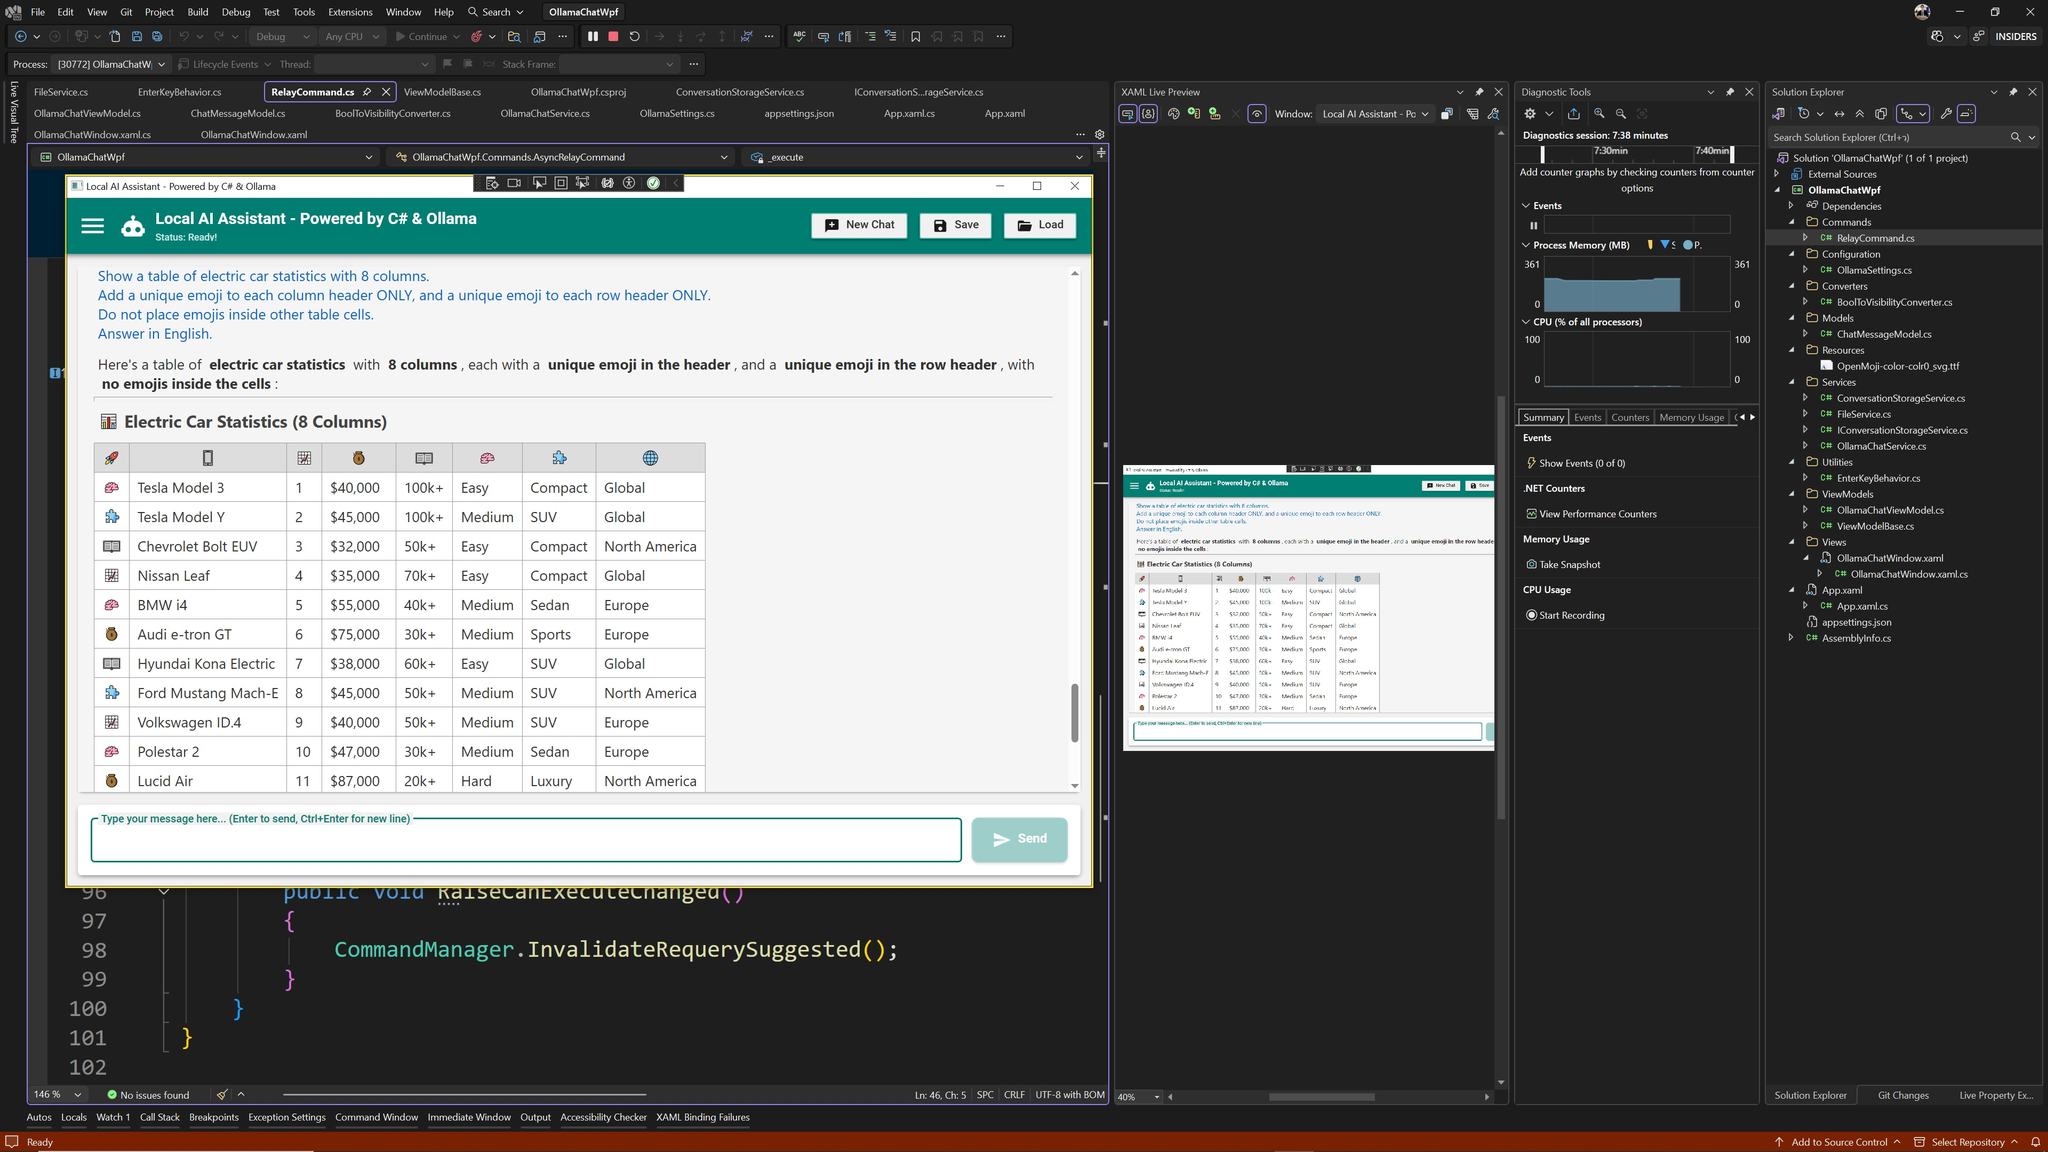Click the chat message input field
The height and width of the screenshot is (1152, 2048).
tap(526, 841)
